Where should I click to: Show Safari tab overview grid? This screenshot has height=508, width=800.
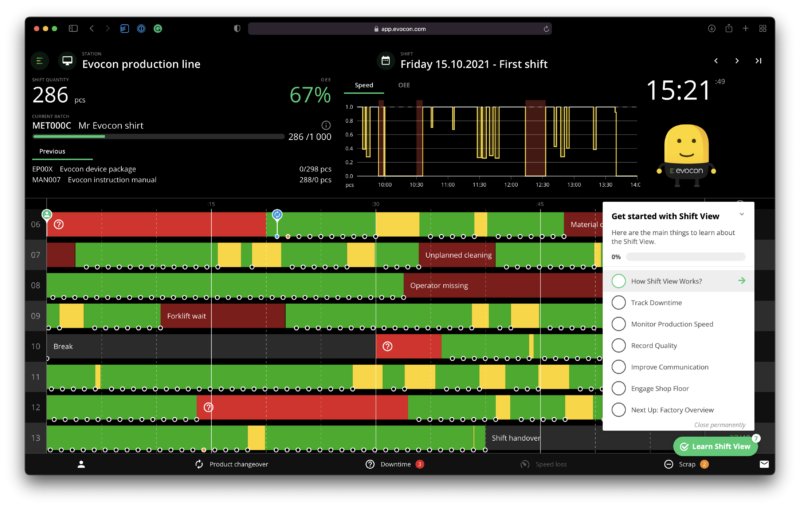point(762,29)
